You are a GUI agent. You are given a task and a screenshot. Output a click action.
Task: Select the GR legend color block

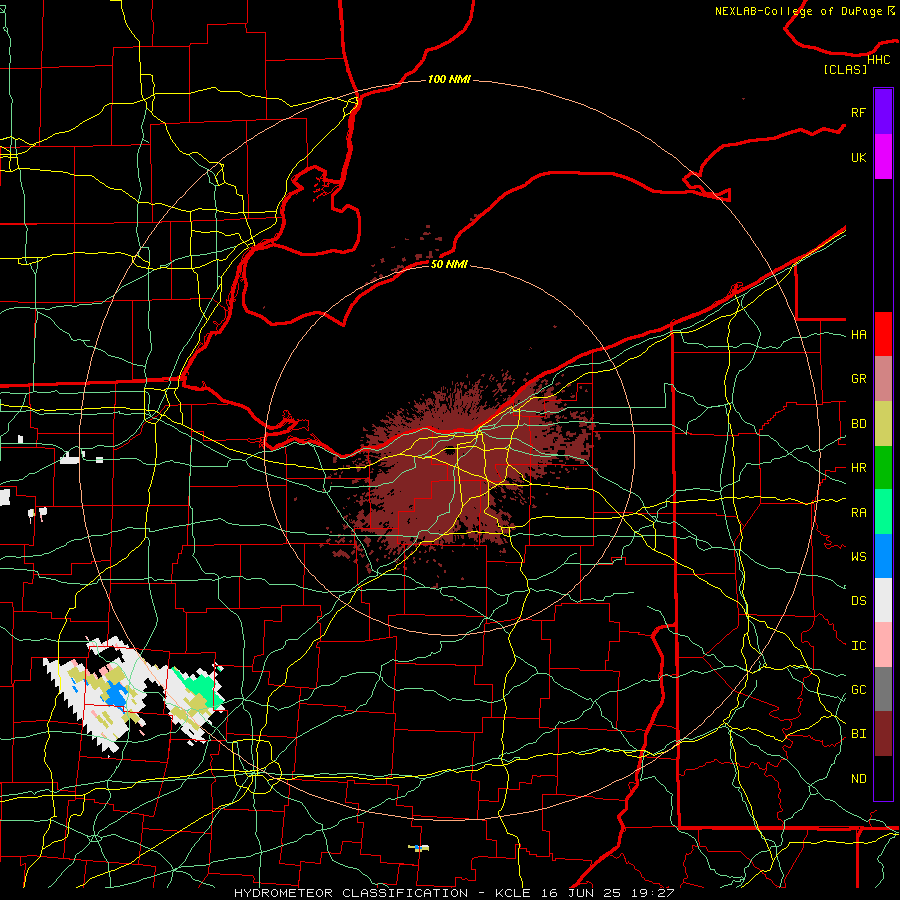click(x=883, y=379)
